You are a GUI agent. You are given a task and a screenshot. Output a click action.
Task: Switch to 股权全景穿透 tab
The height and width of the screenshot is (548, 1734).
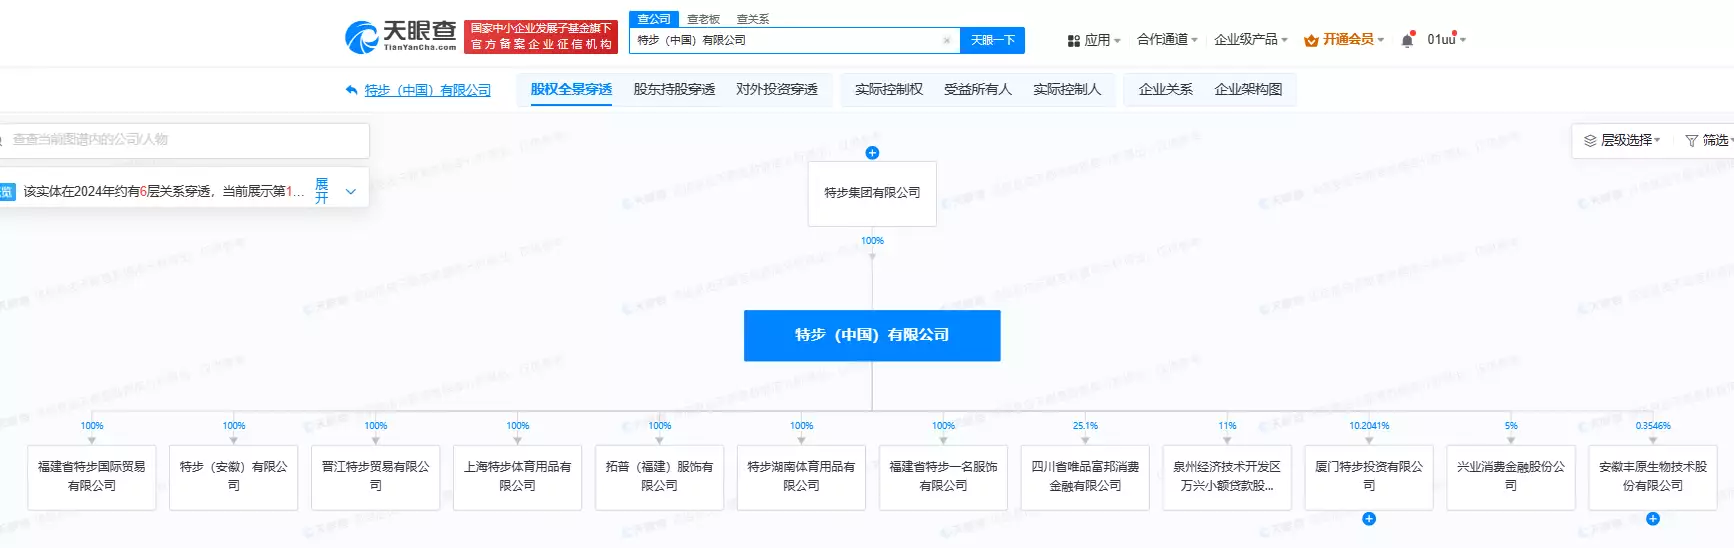571,89
